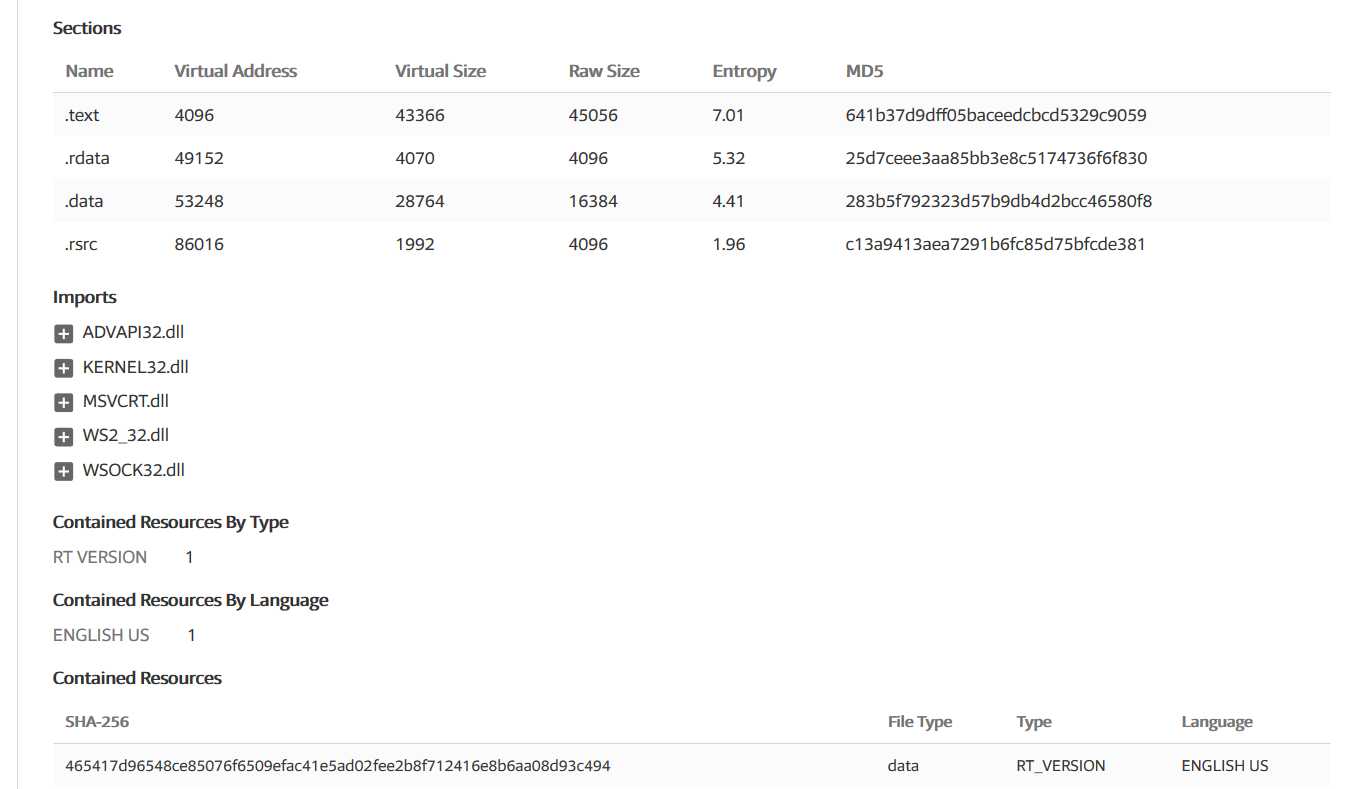This screenshot has width=1356, height=789.
Task: Click MD5 hash 641b37d9dff05baceedcbcd5329c9059
Action: click(x=996, y=115)
